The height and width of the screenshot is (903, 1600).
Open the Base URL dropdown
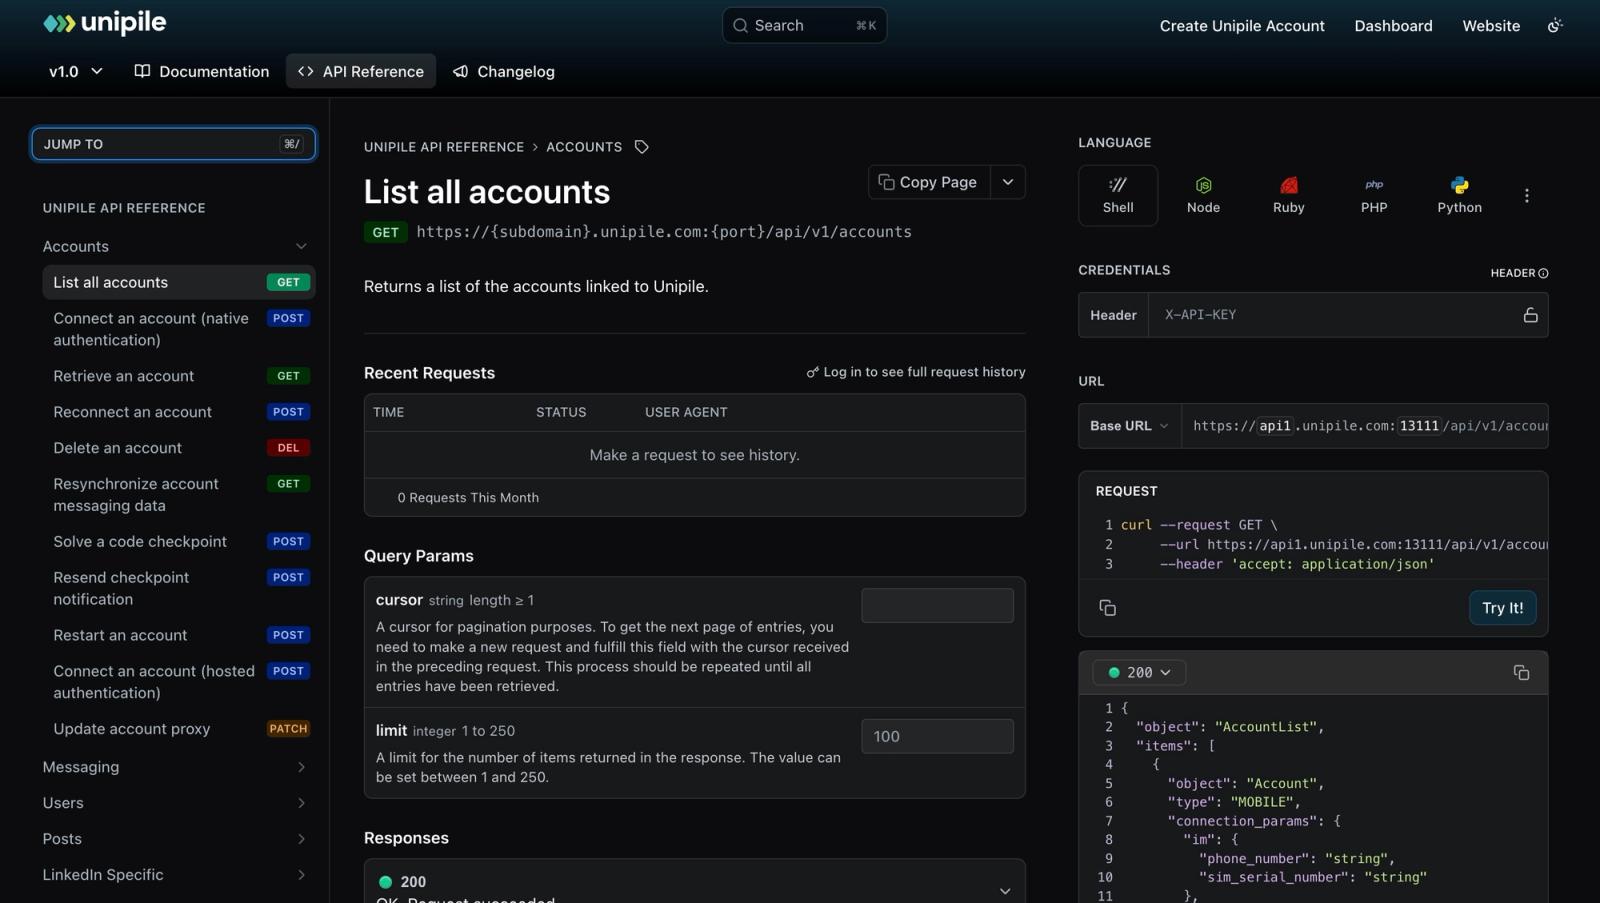coord(1129,426)
